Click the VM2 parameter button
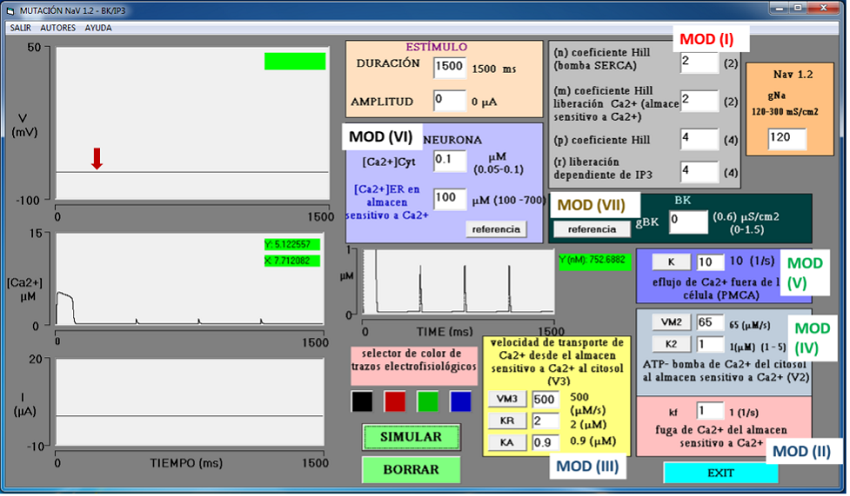The image size is (850, 496). [672, 322]
